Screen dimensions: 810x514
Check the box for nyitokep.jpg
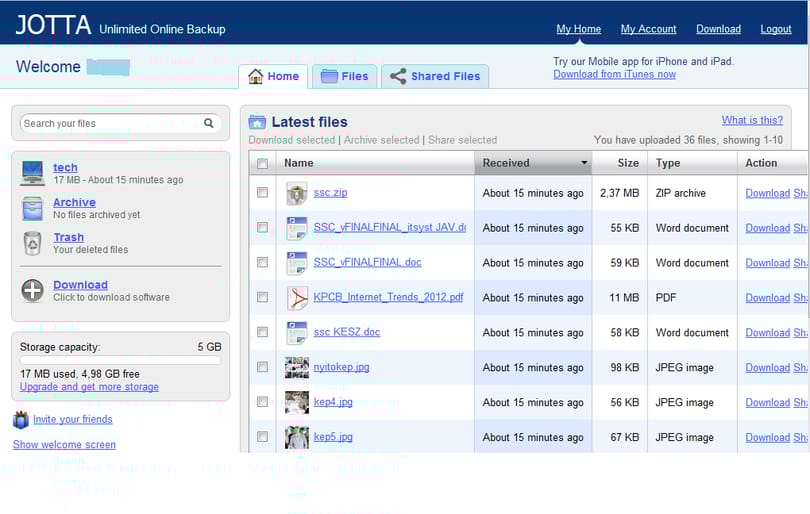[x=262, y=367]
